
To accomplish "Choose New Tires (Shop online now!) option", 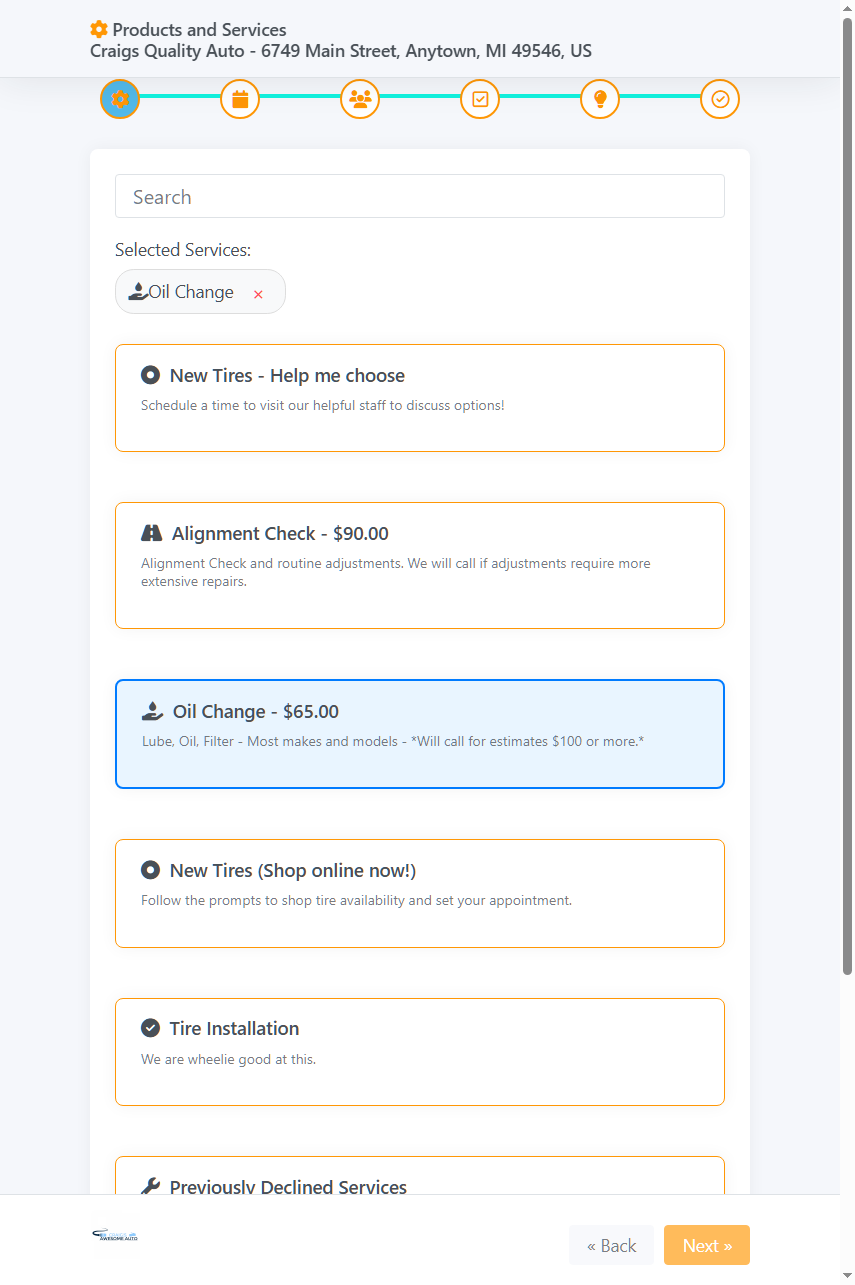I will click(x=420, y=893).
